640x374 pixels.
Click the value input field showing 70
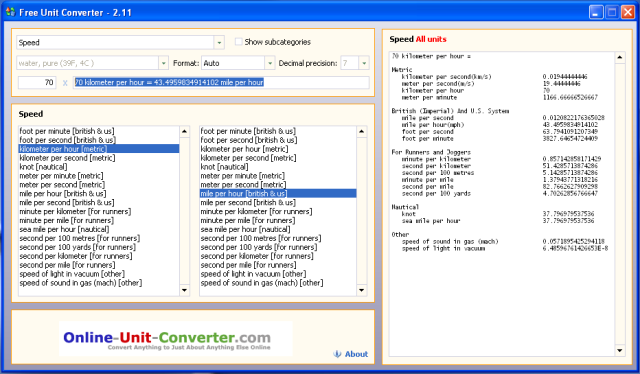tap(37, 82)
